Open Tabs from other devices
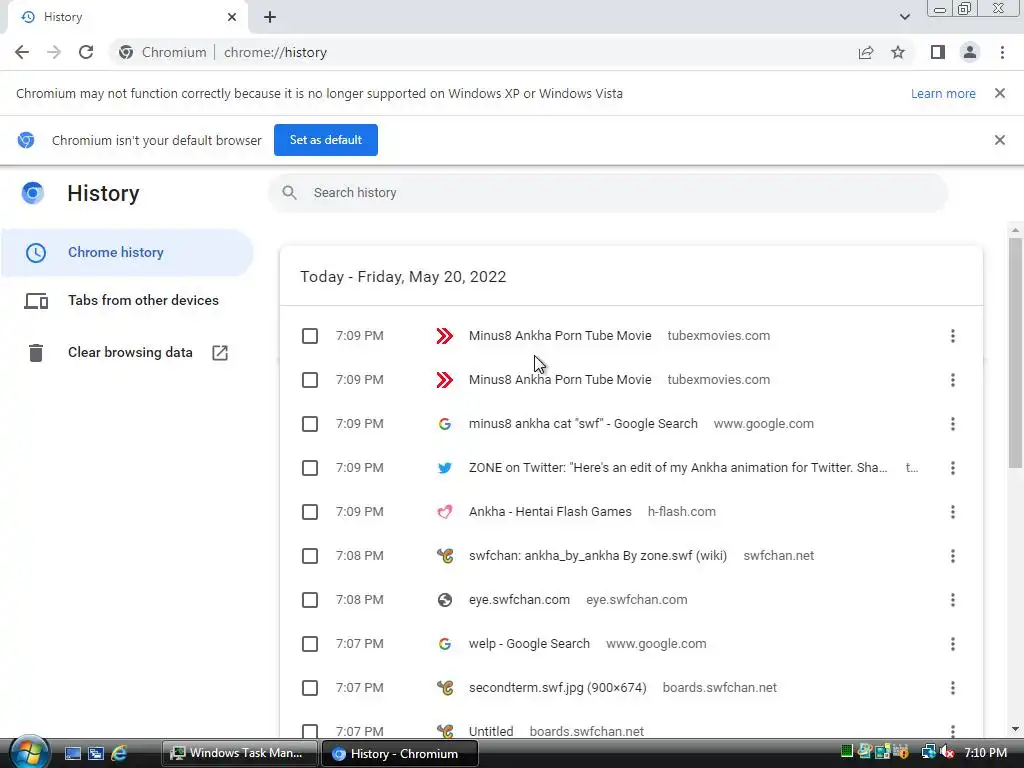Image resolution: width=1024 pixels, height=768 pixels. tap(127, 300)
